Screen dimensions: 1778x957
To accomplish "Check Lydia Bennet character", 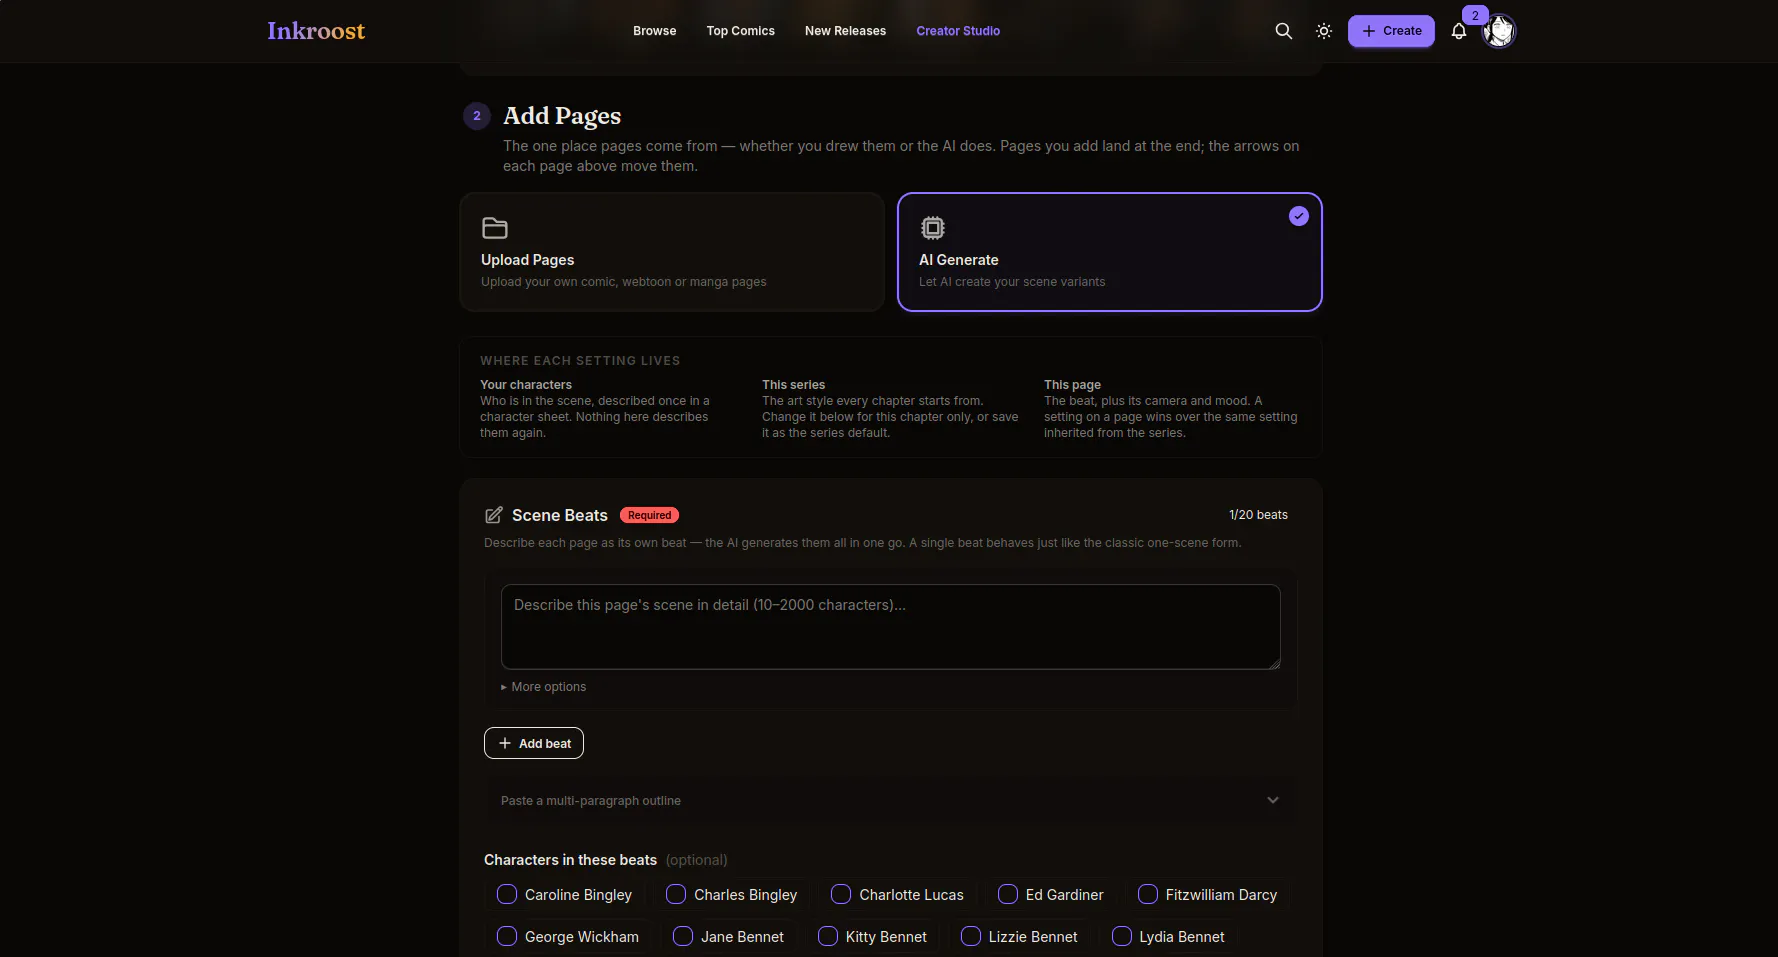I will pyautogui.click(x=1122, y=936).
